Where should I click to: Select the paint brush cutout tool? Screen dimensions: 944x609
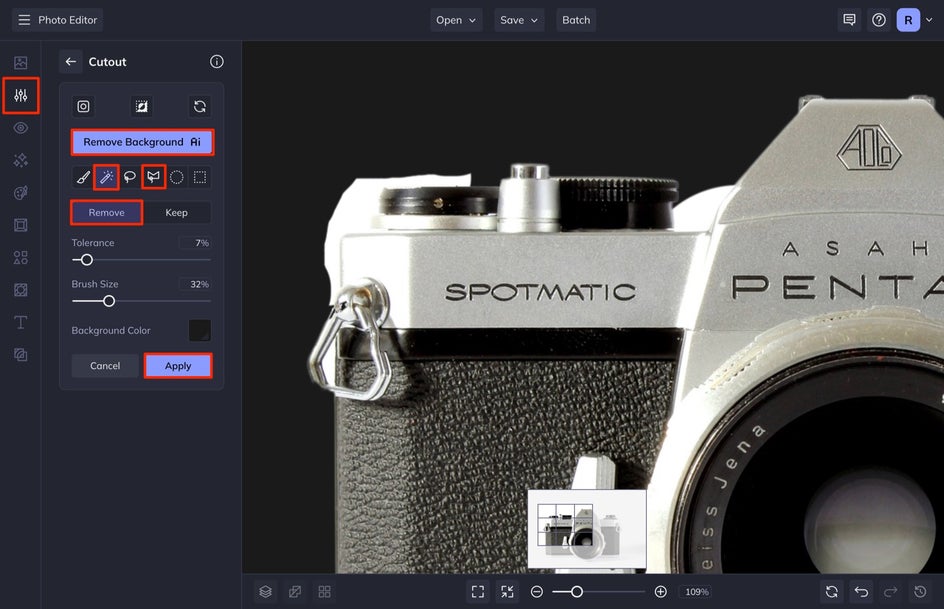pyautogui.click(x=83, y=177)
